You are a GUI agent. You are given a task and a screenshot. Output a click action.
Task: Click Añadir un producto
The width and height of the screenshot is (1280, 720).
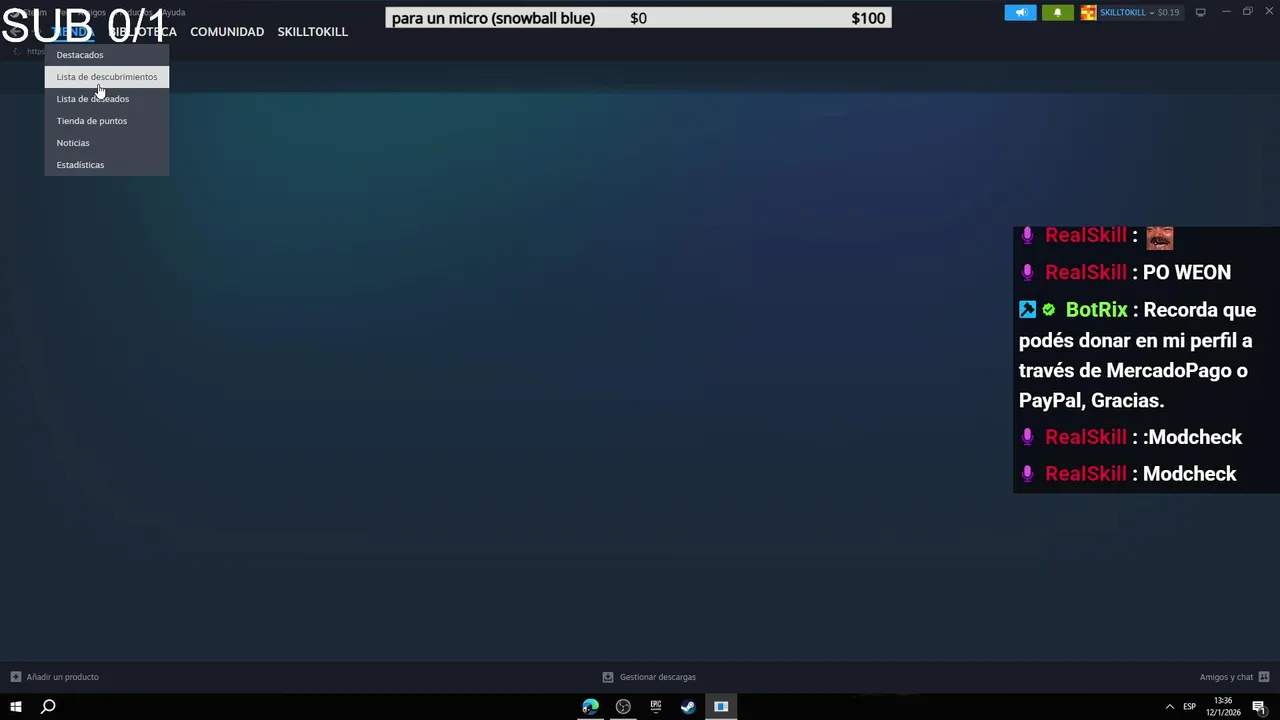point(62,677)
